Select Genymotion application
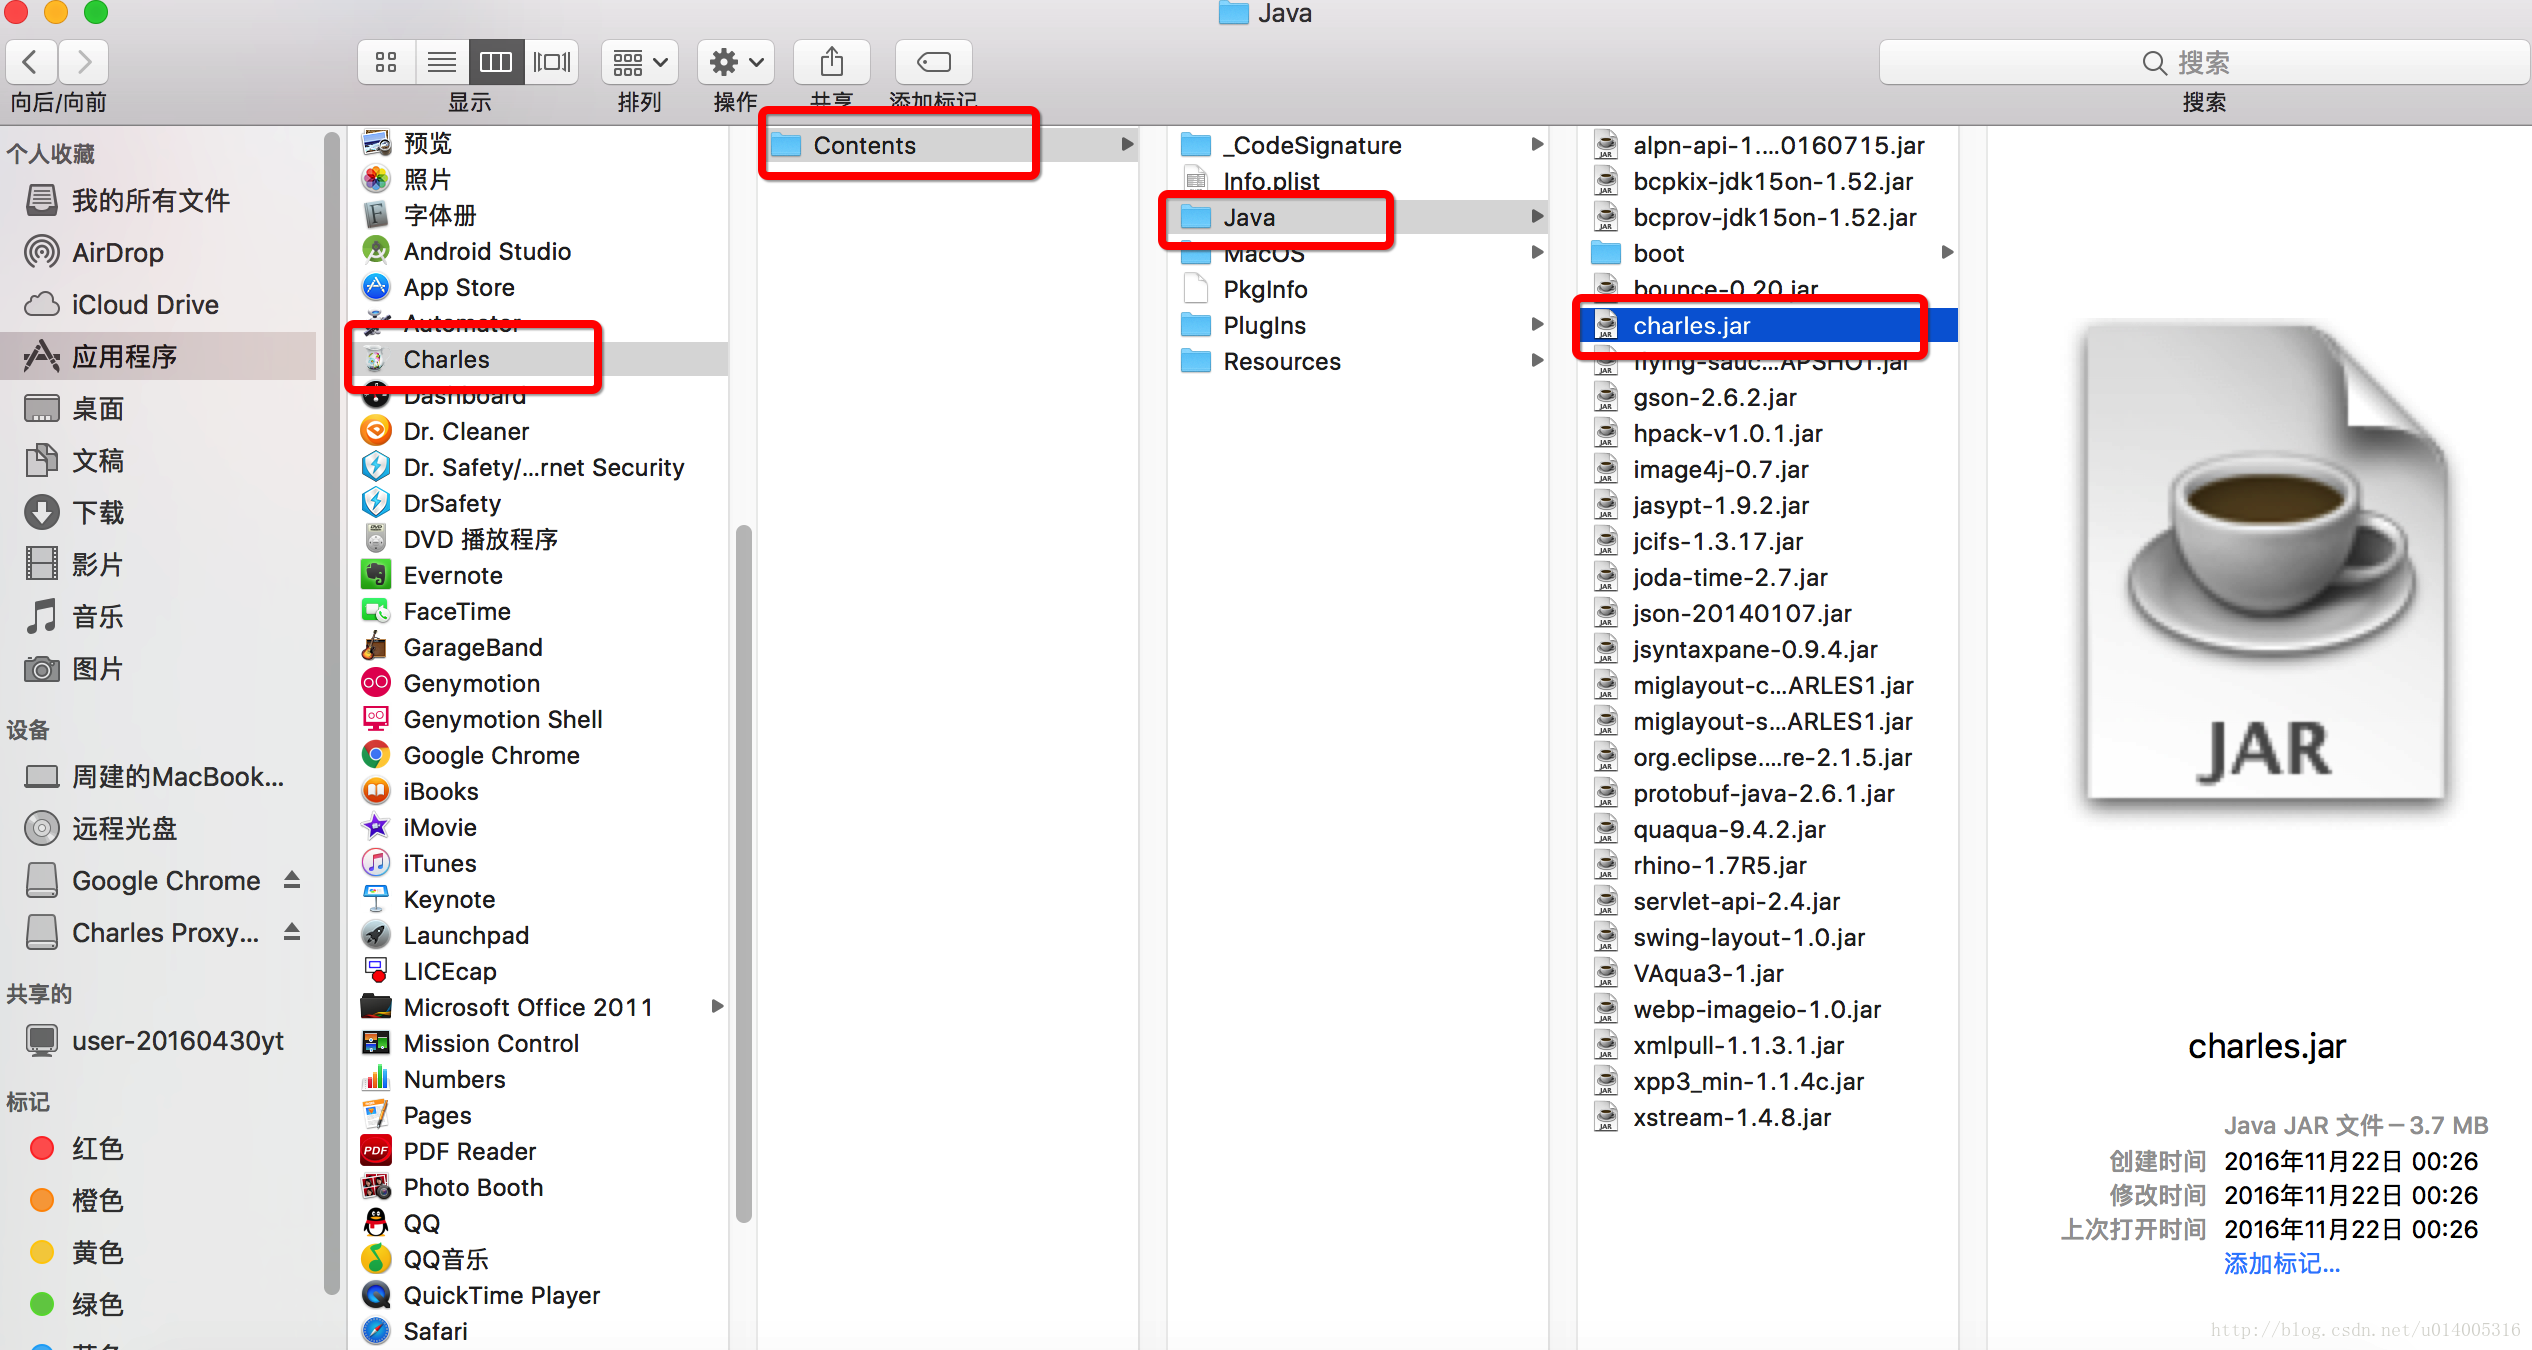Viewport: 2532px width, 1350px height. tap(540, 683)
